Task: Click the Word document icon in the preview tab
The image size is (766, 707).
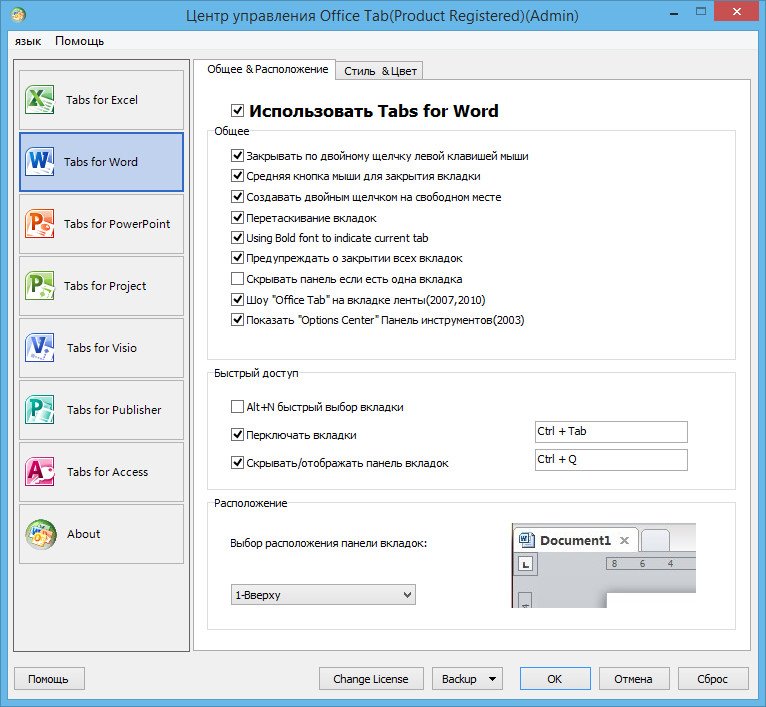Action: click(x=526, y=540)
